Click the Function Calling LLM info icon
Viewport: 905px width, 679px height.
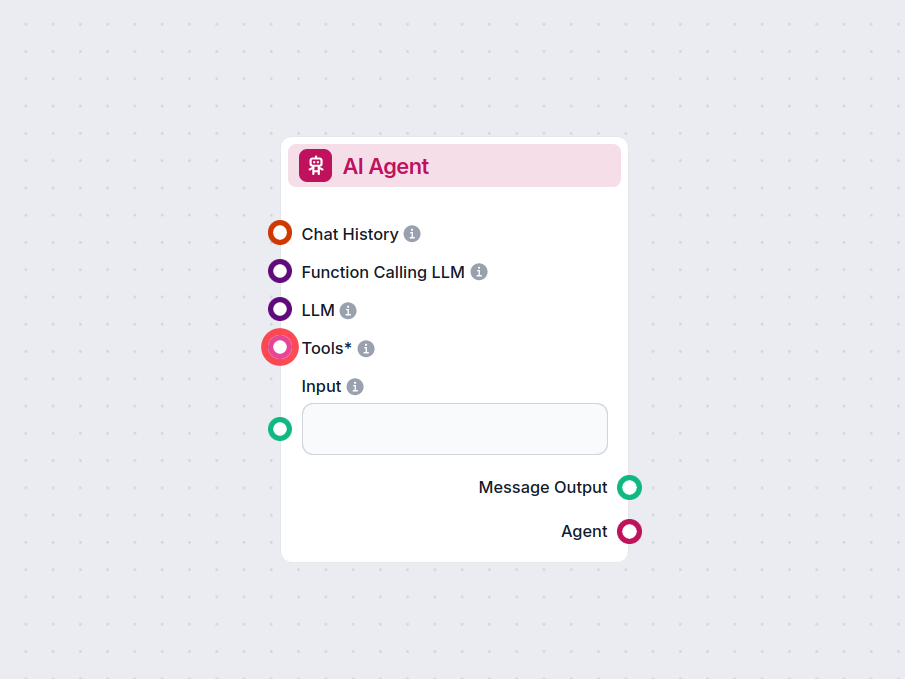[x=478, y=271]
